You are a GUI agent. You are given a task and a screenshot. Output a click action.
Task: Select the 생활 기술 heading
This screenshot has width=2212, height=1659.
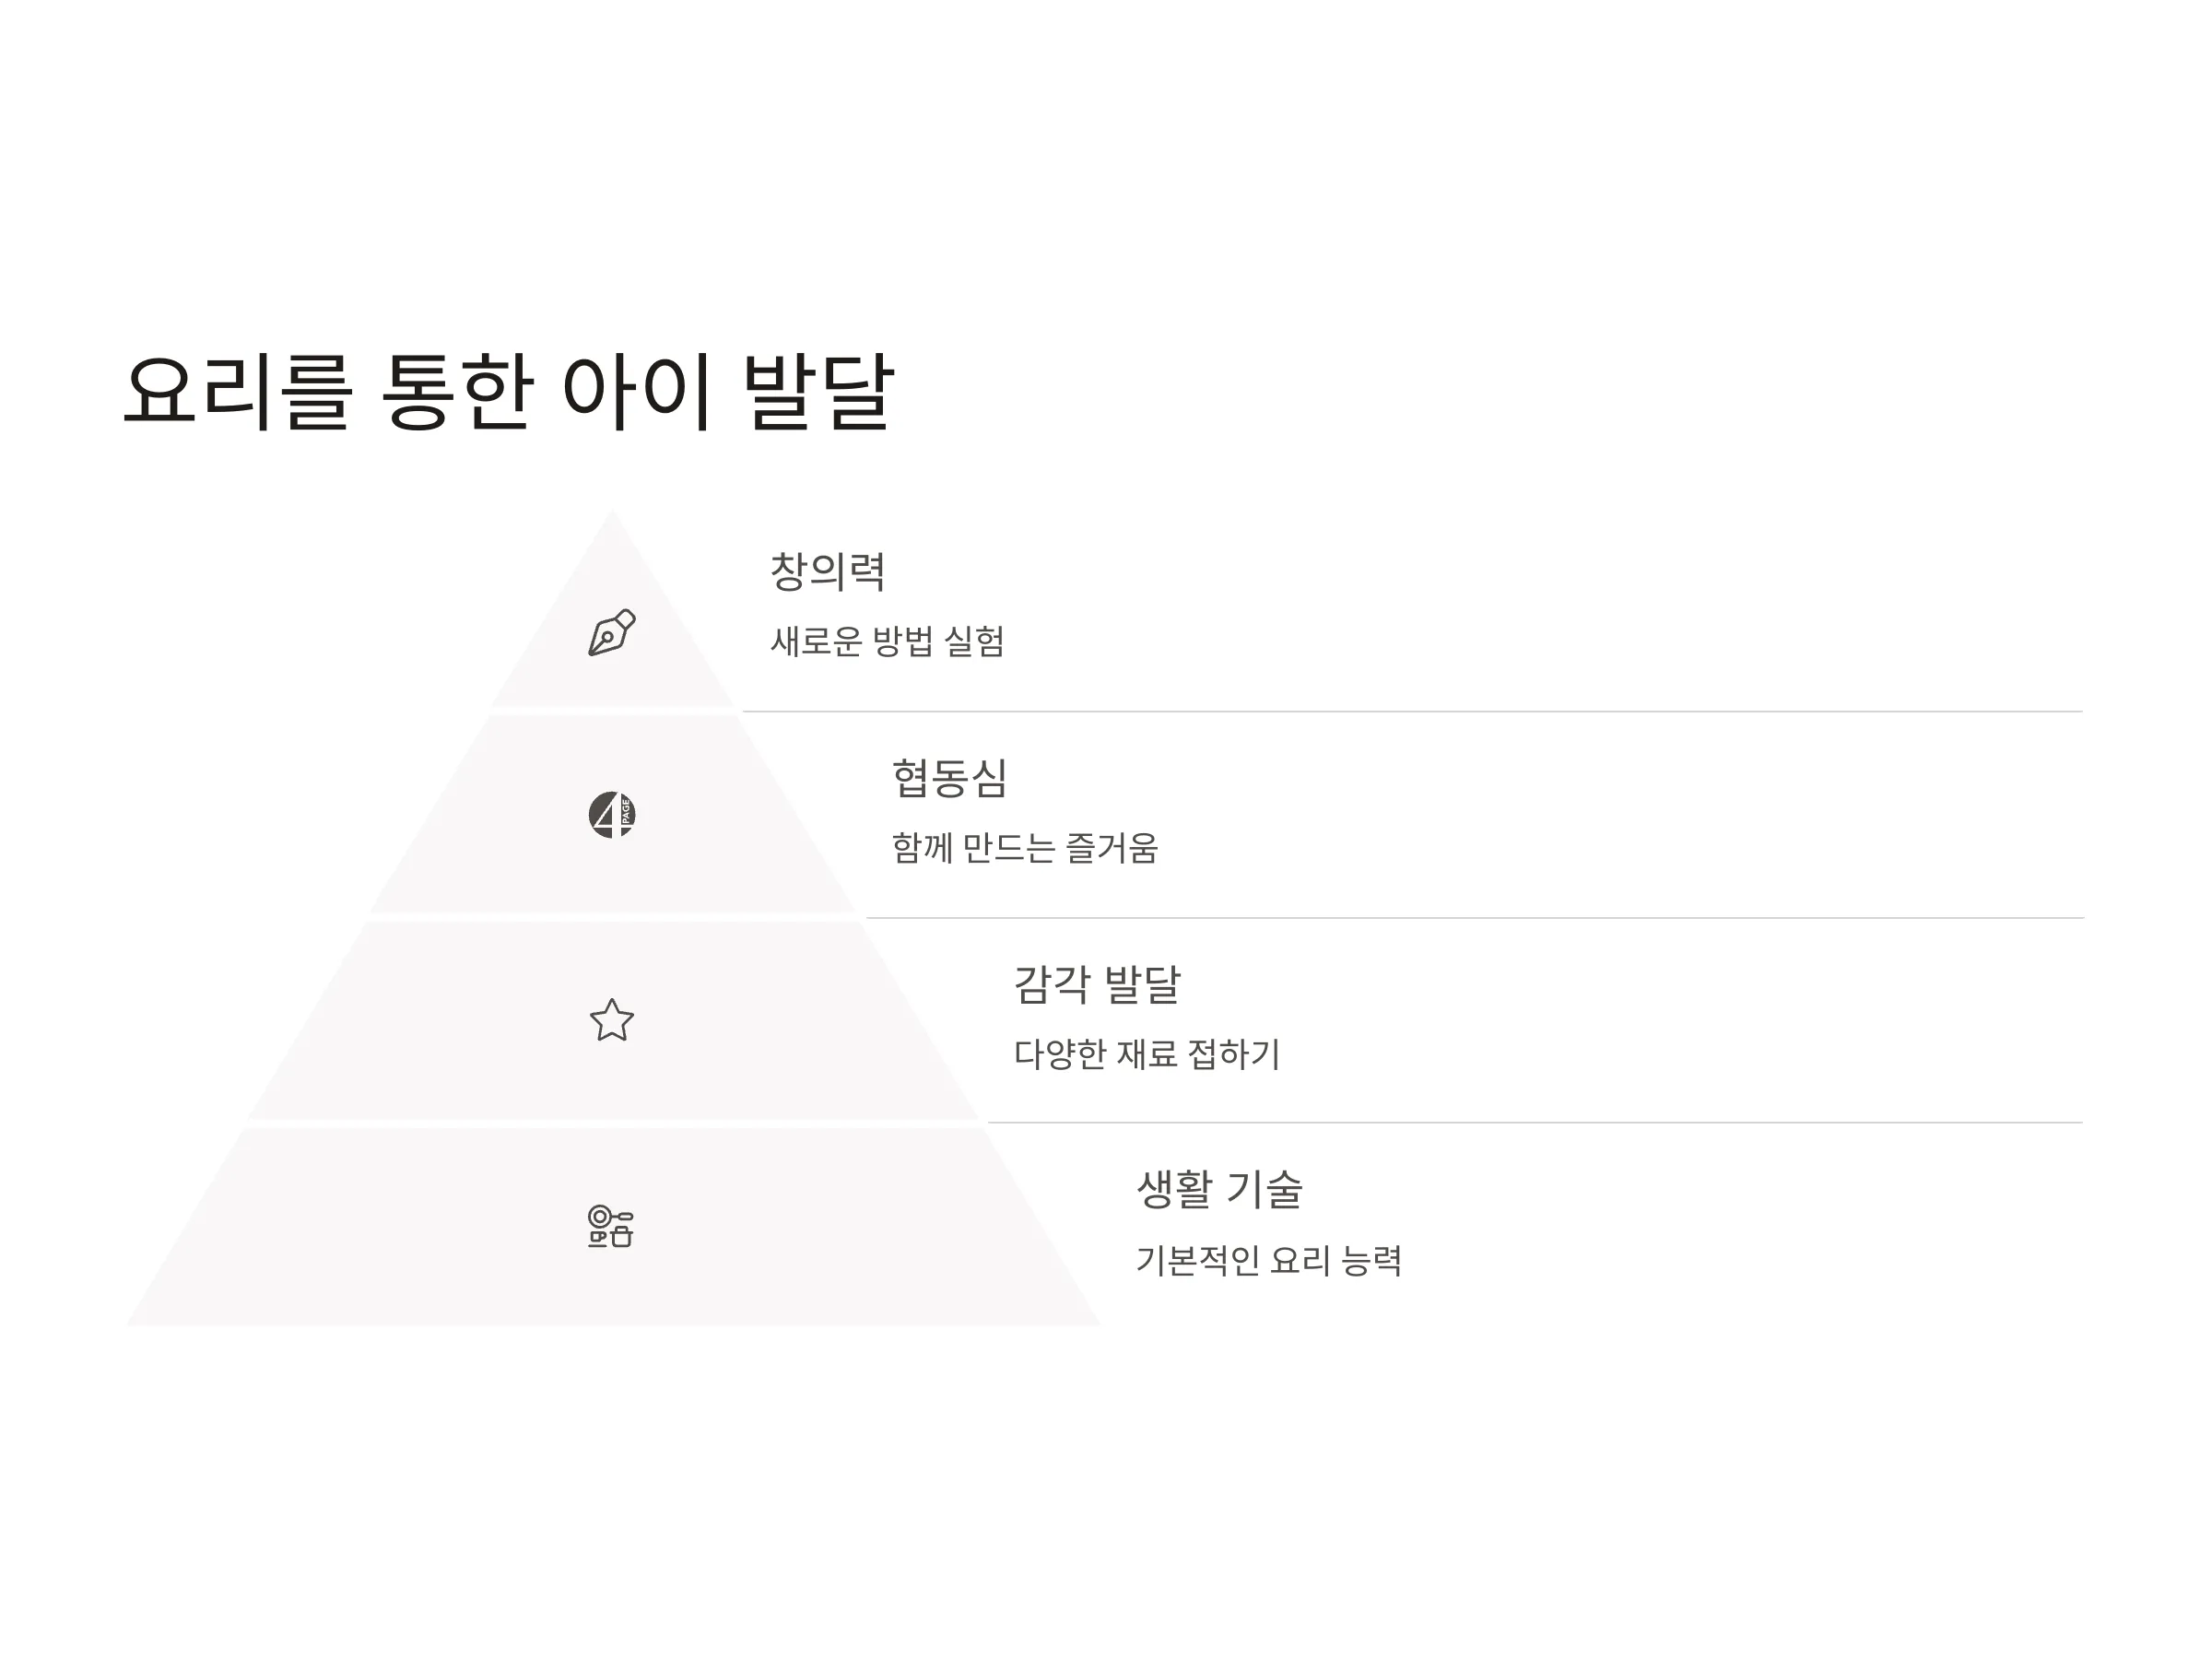[x=1219, y=1189]
